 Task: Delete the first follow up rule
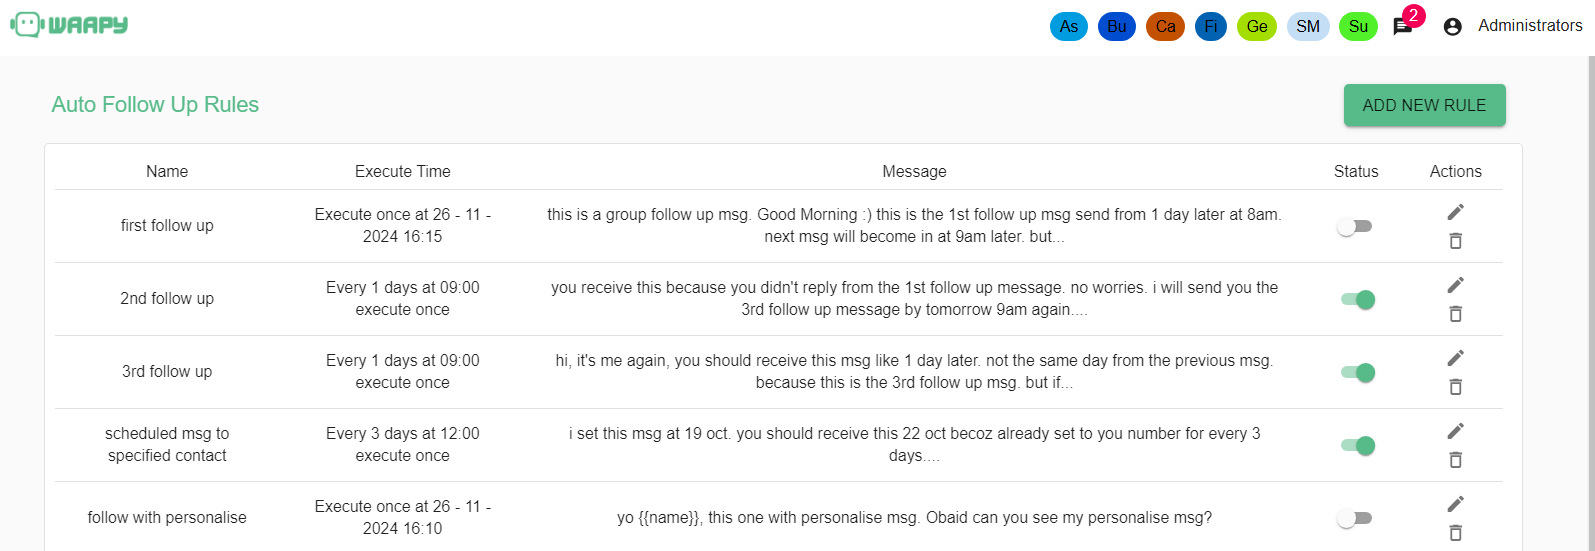pos(1455,241)
